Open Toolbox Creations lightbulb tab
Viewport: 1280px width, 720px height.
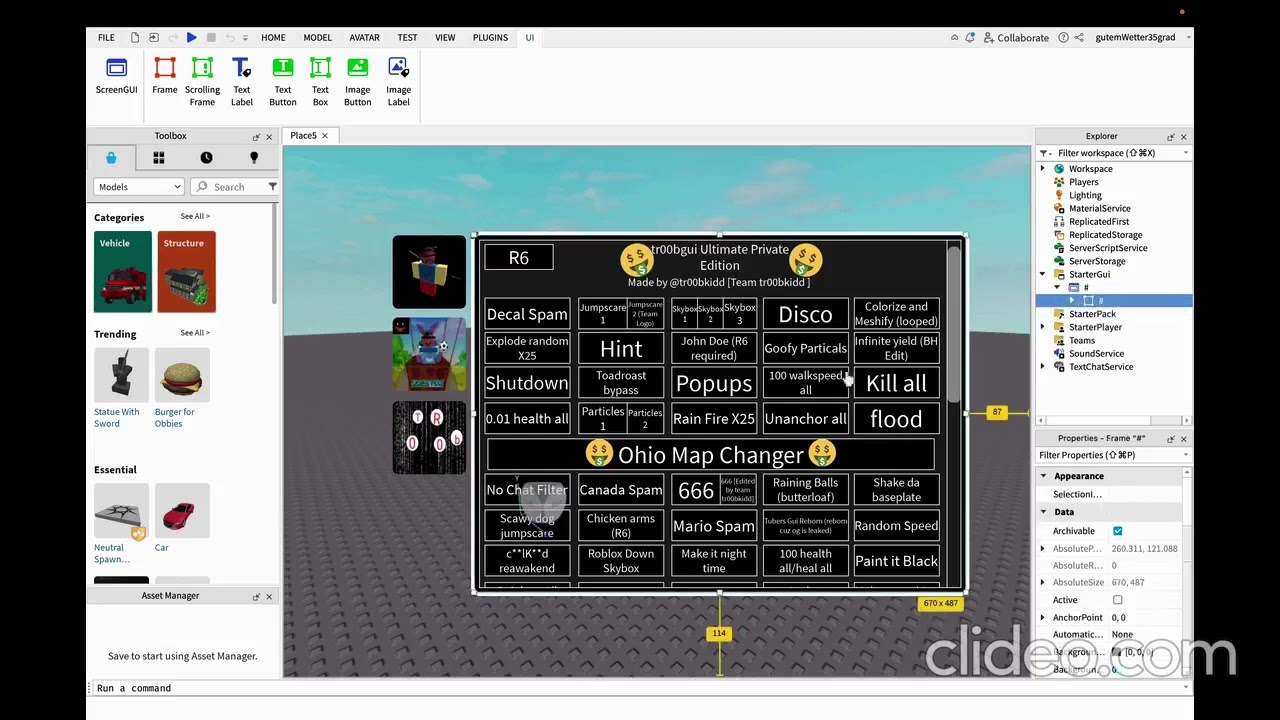[254, 158]
